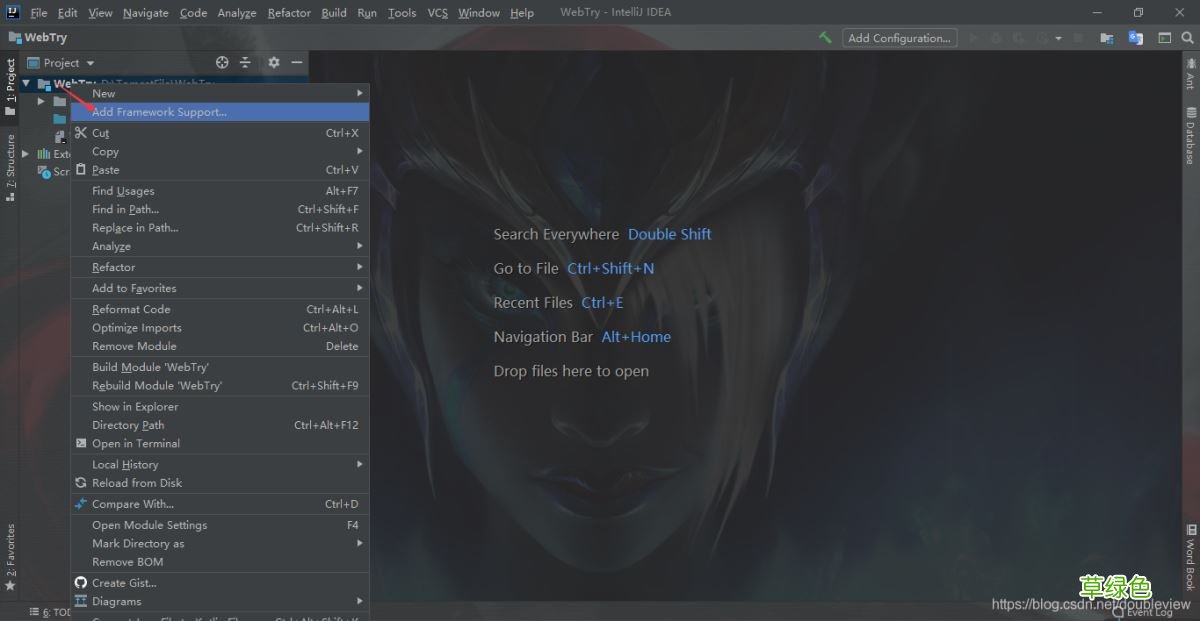Hide the Project panel with minus icon

(x=296, y=62)
